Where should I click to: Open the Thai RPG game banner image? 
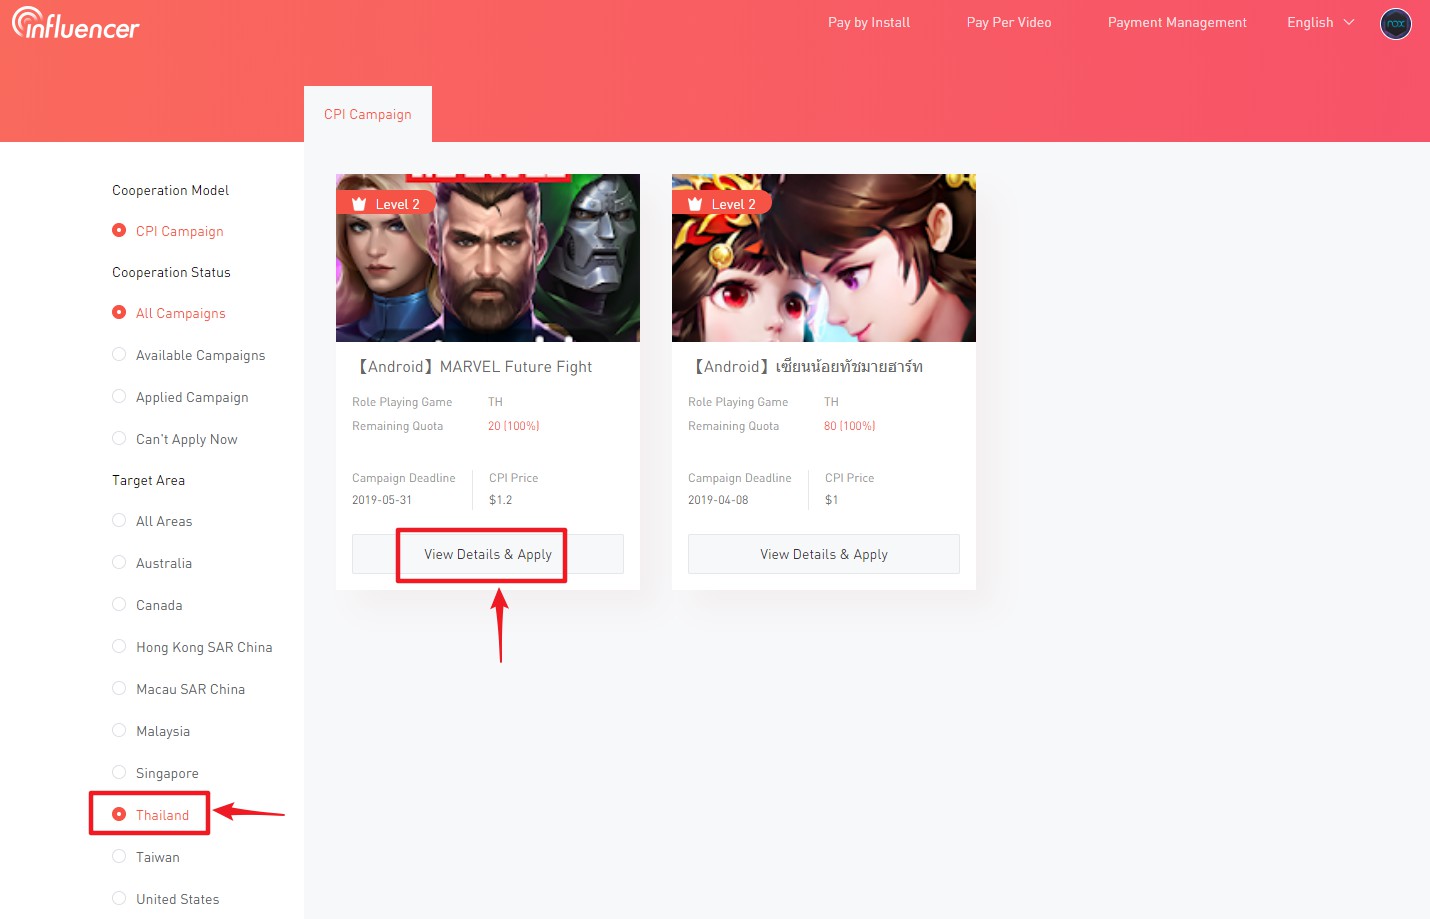point(823,270)
